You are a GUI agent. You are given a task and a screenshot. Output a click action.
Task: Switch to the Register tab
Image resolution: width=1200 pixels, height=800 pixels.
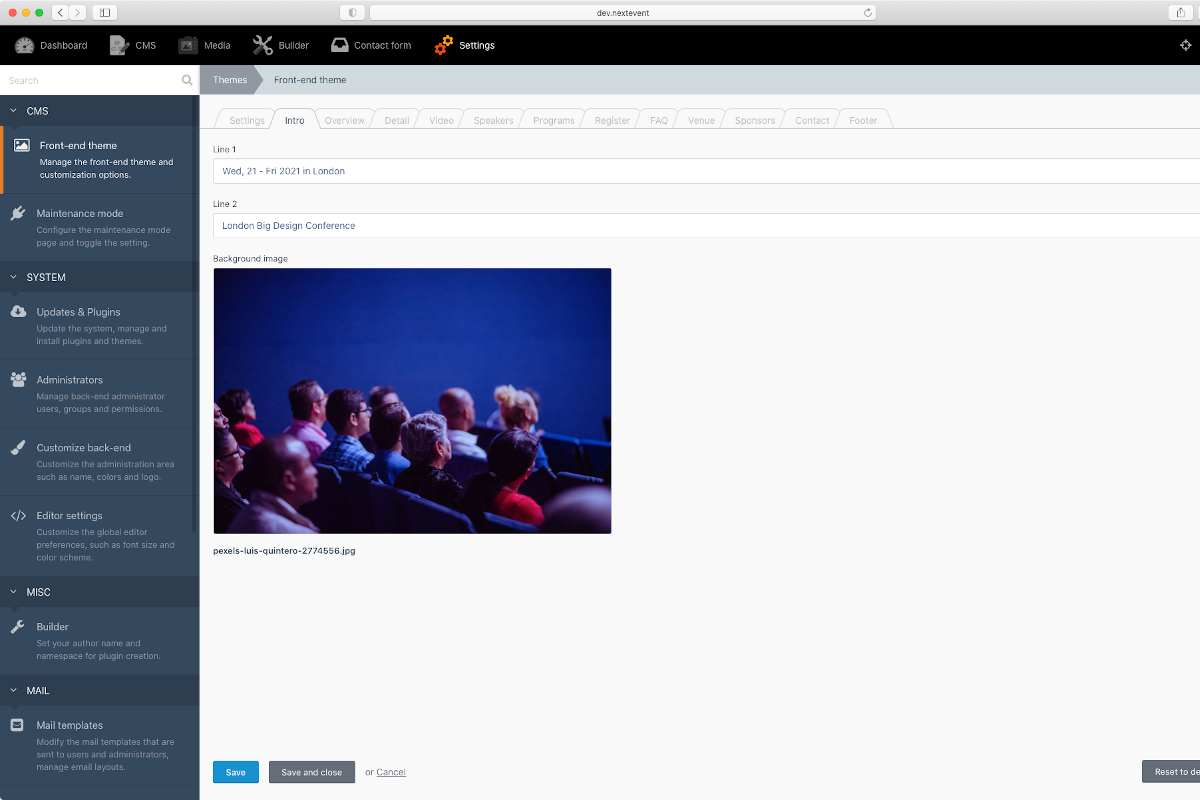(x=612, y=120)
